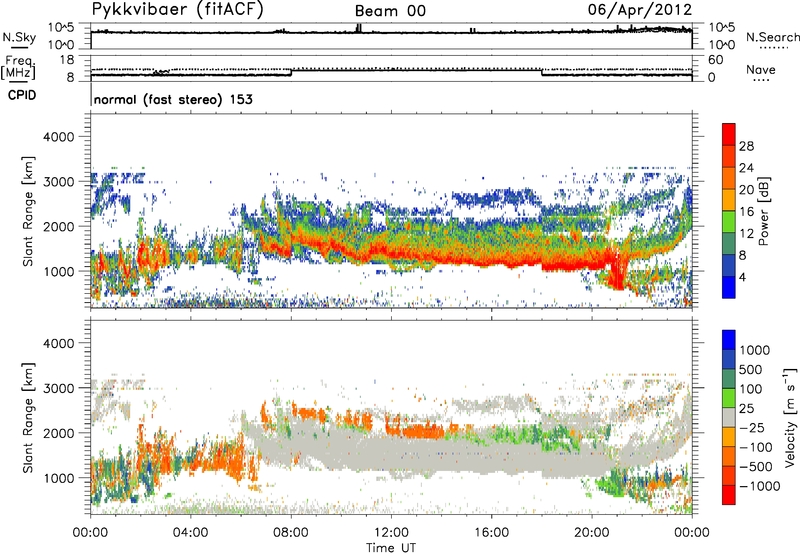Click the Beam 00 label
The height and width of the screenshot is (554, 800).
click(390, 11)
